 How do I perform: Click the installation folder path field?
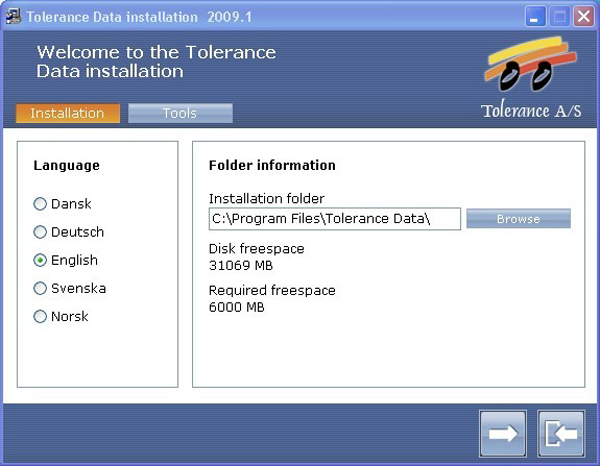point(335,219)
